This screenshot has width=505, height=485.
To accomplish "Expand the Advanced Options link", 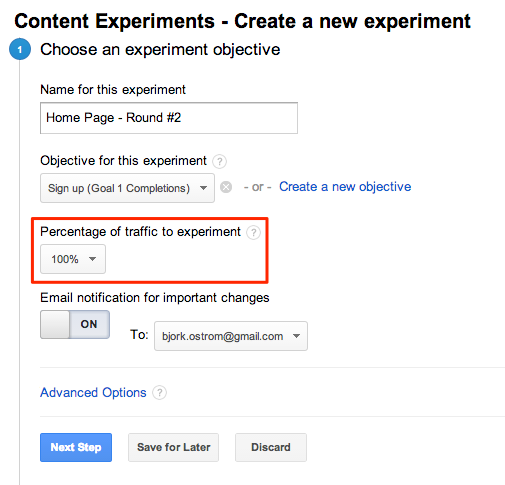I will [93, 393].
